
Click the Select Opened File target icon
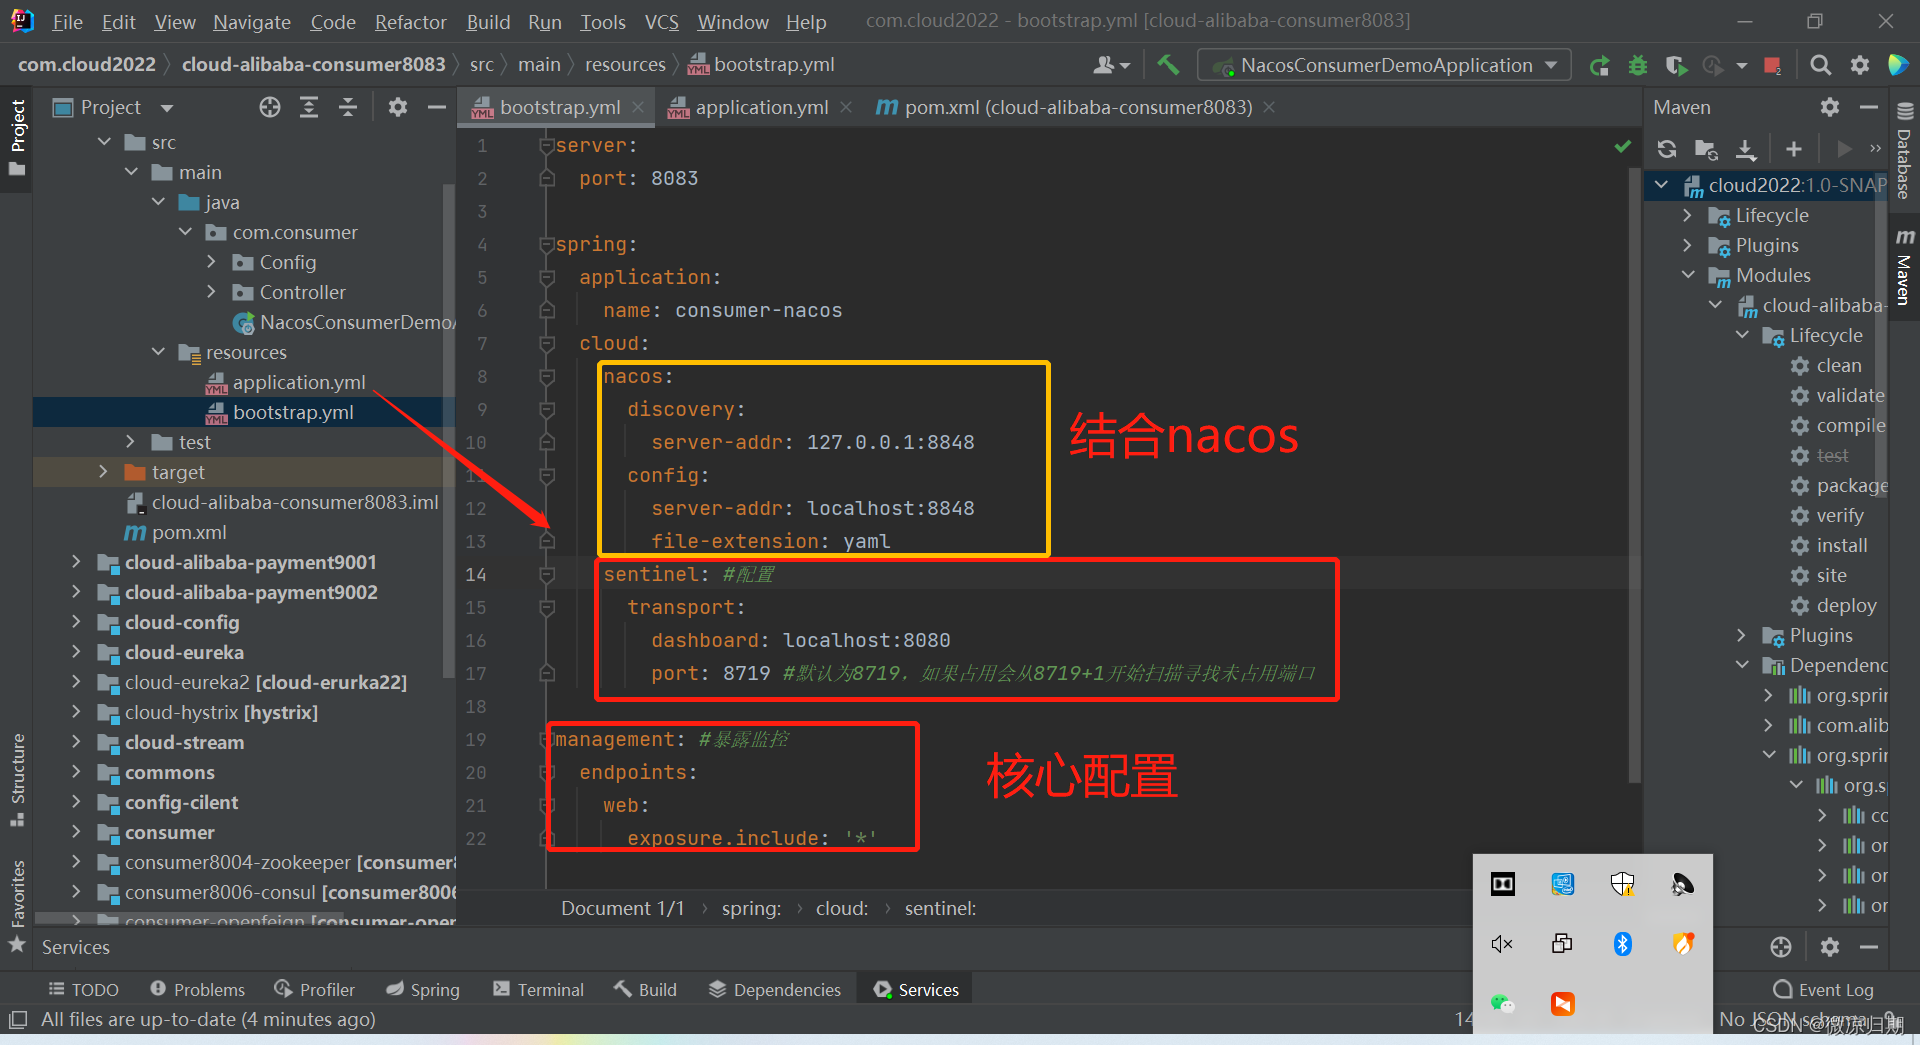pyautogui.click(x=270, y=107)
